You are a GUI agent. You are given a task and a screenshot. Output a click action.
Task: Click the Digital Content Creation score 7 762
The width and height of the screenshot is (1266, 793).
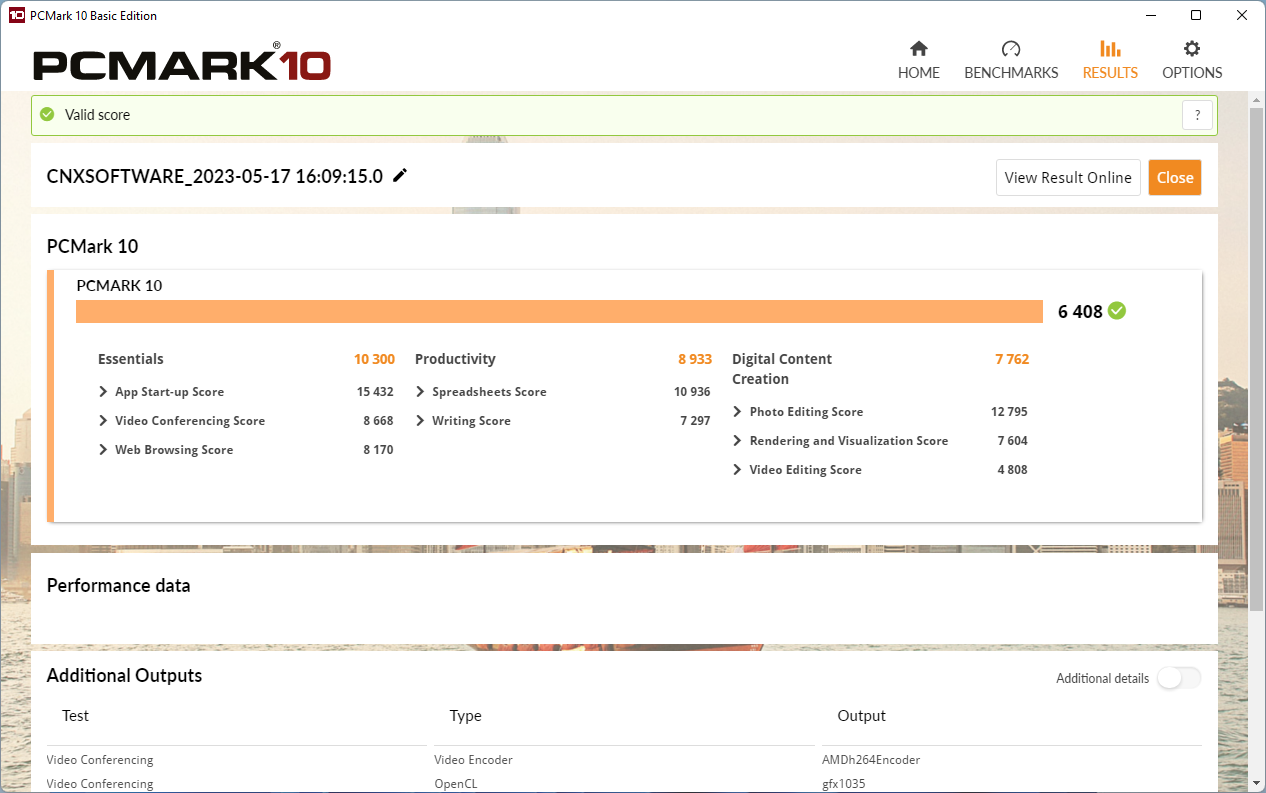tap(1012, 359)
